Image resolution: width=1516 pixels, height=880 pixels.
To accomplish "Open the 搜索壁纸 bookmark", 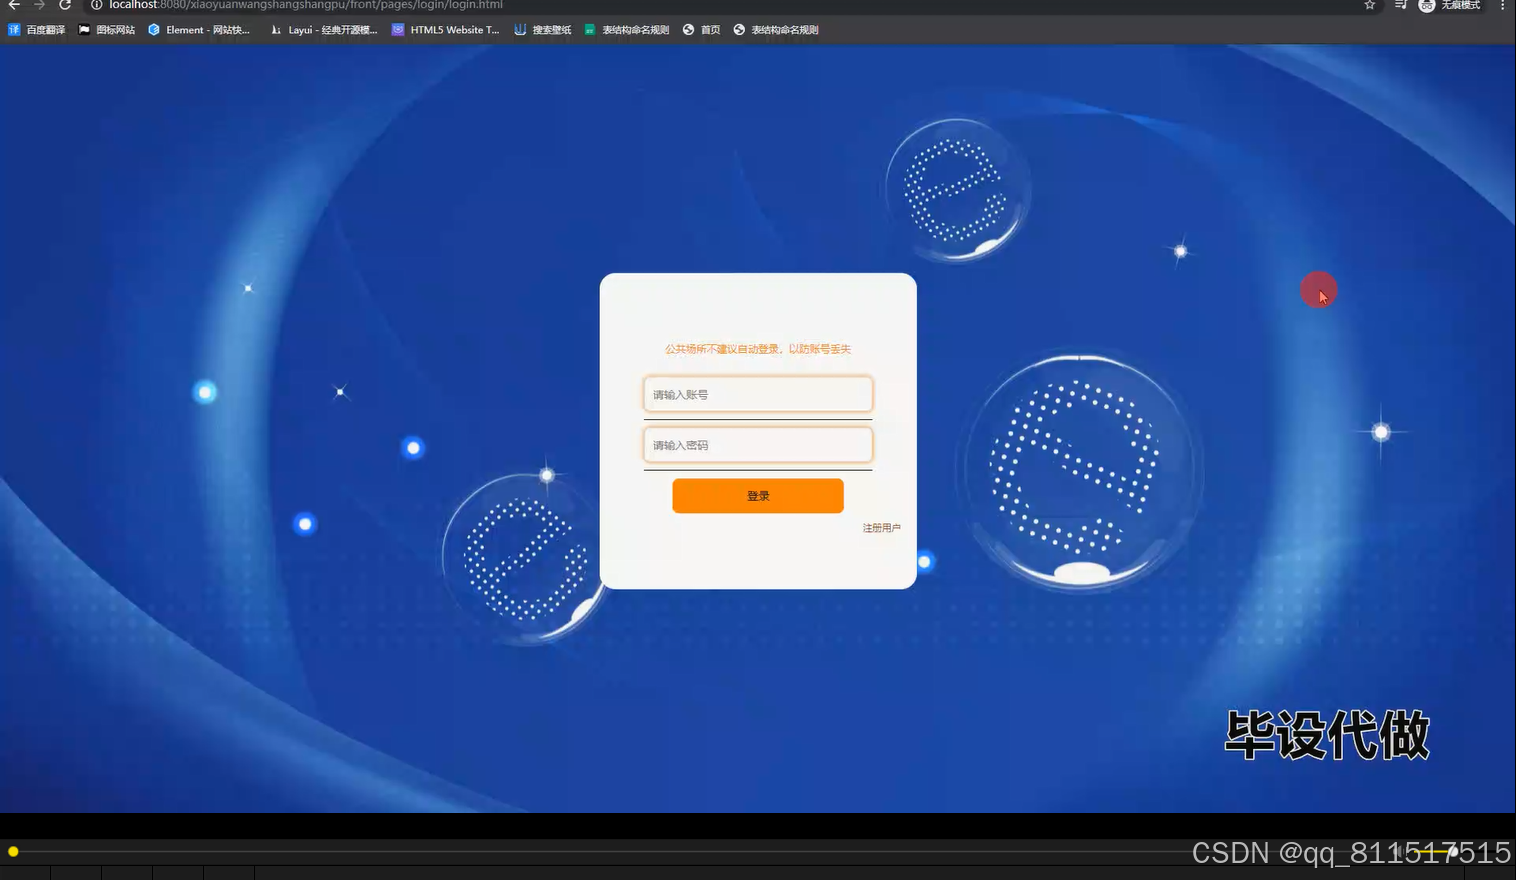I will tap(543, 30).
